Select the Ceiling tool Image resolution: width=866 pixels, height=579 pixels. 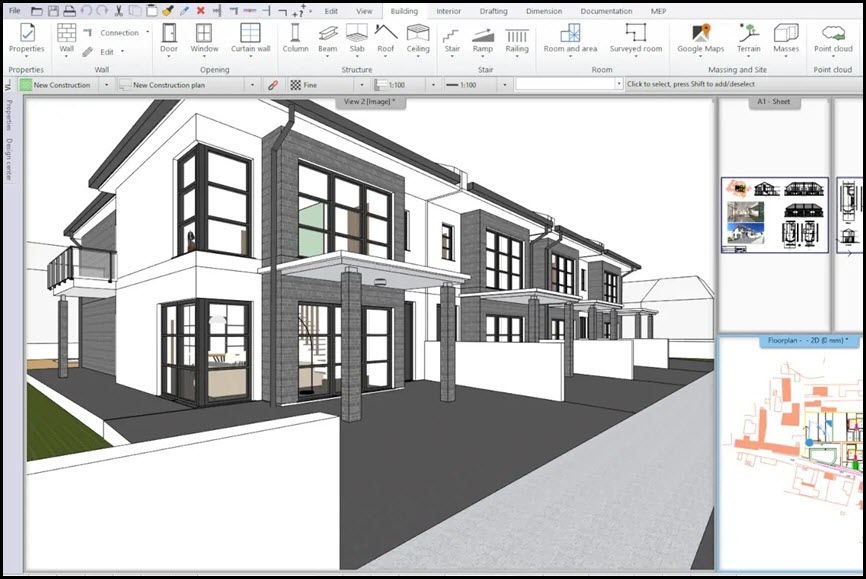click(x=418, y=39)
